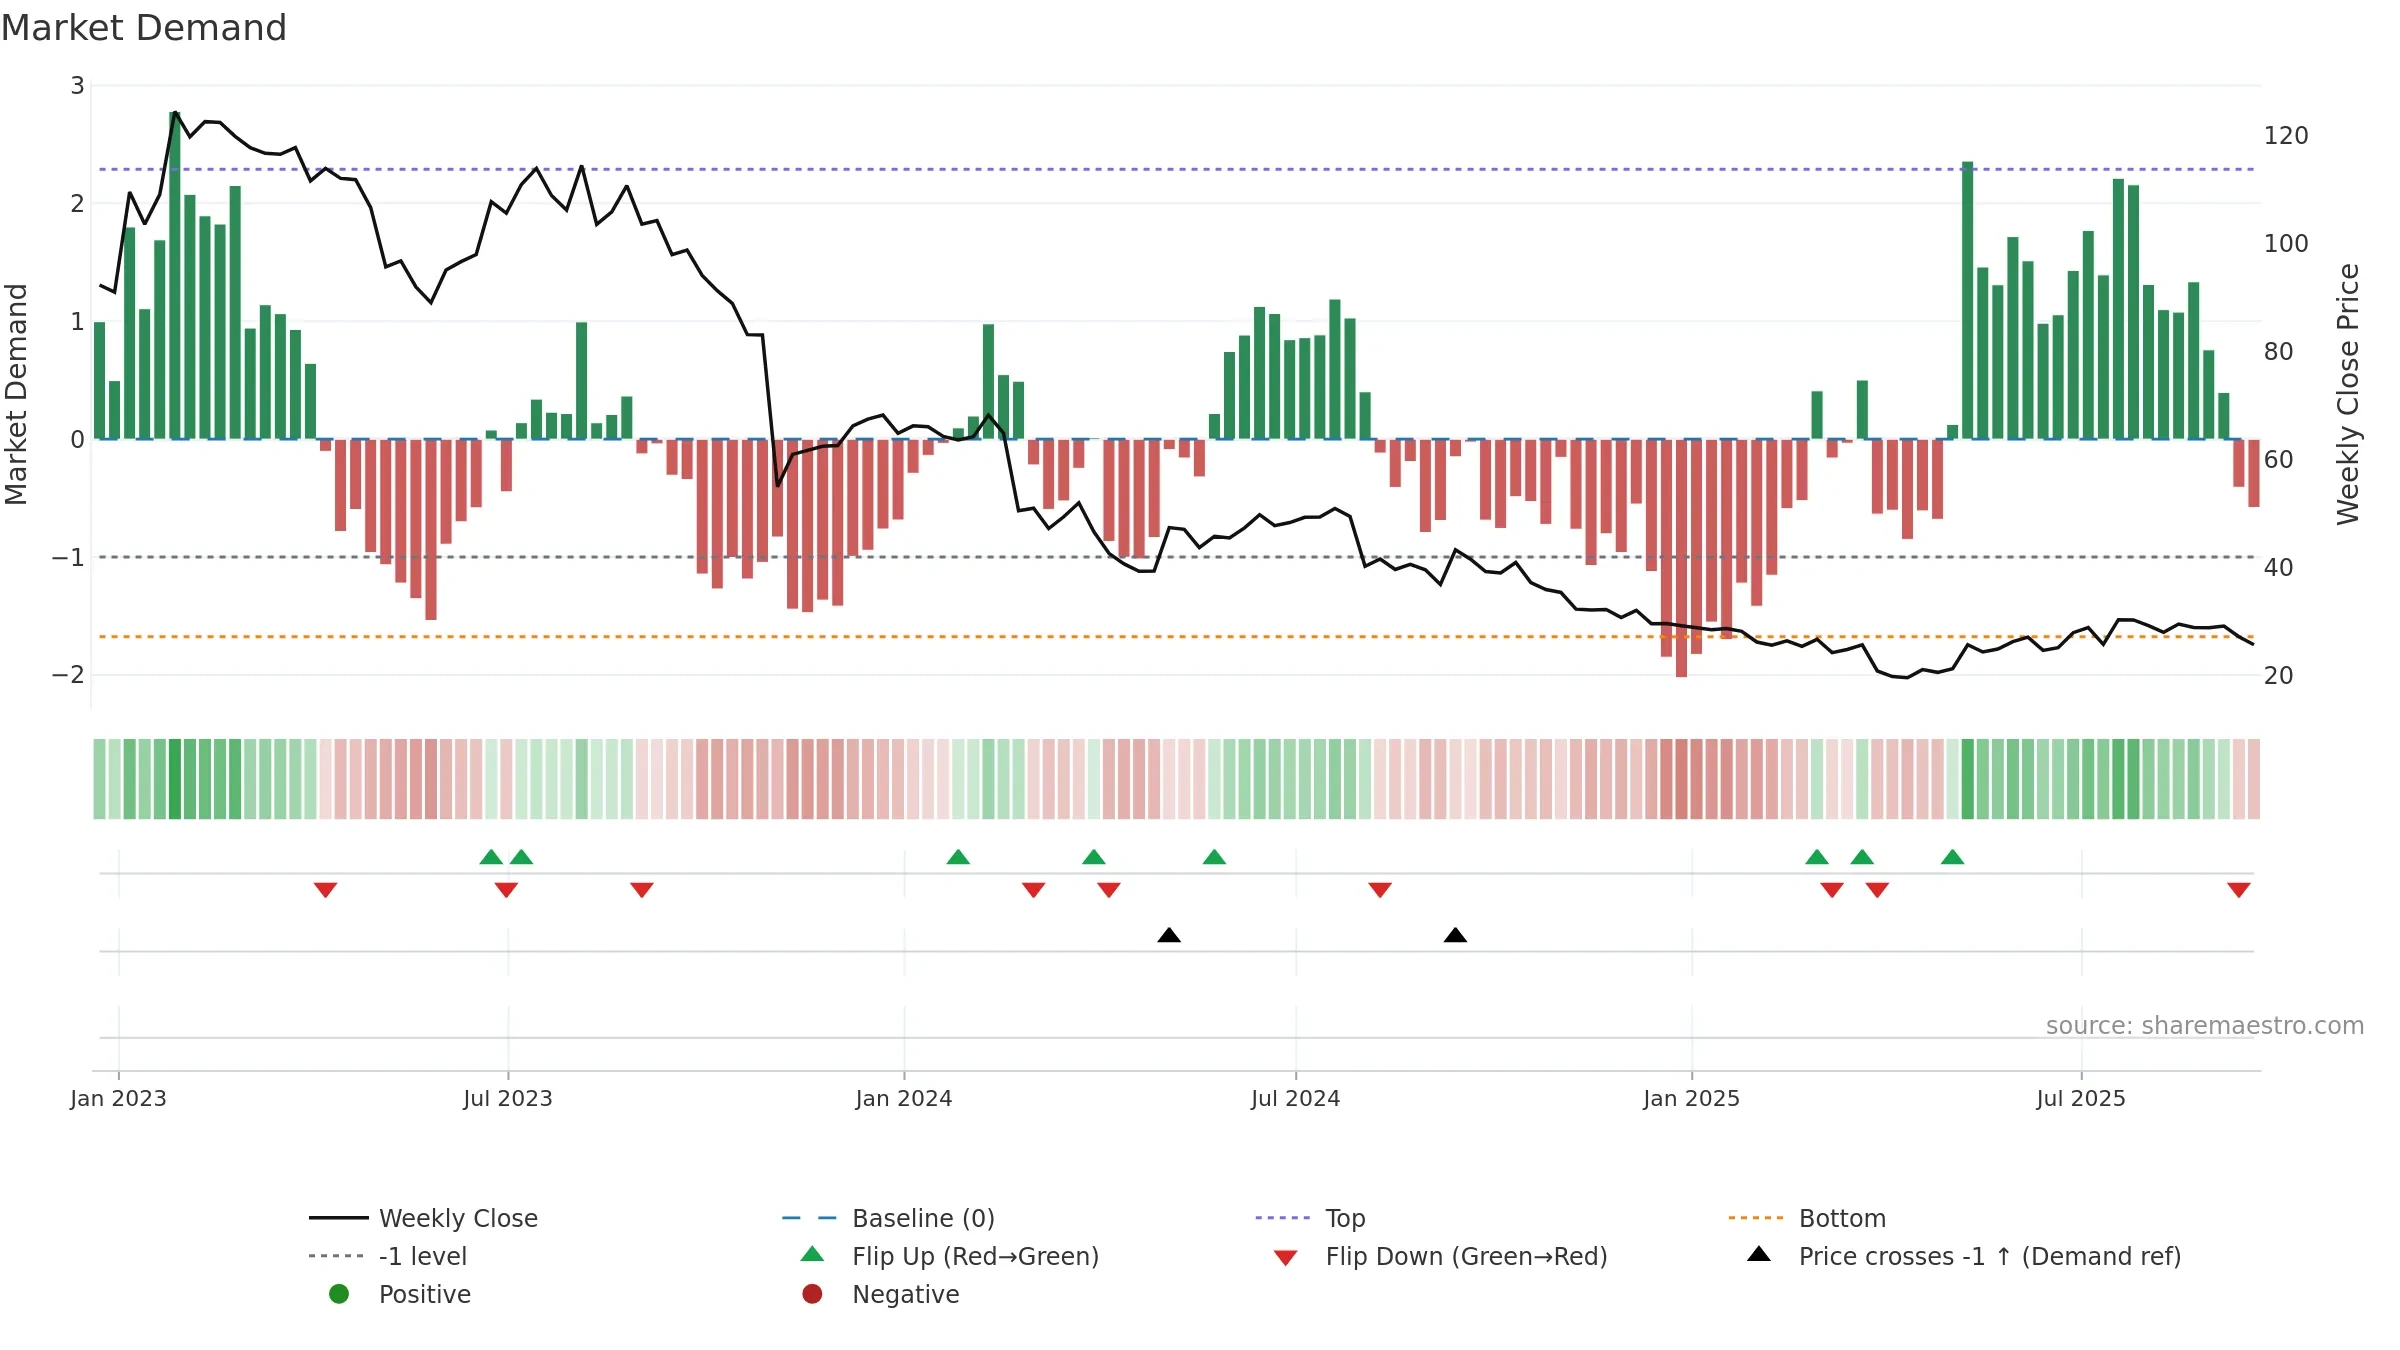Image resolution: width=2400 pixels, height=1350 pixels.
Task: Click the latest red Flip Down marker
Action: [x=2239, y=890]
